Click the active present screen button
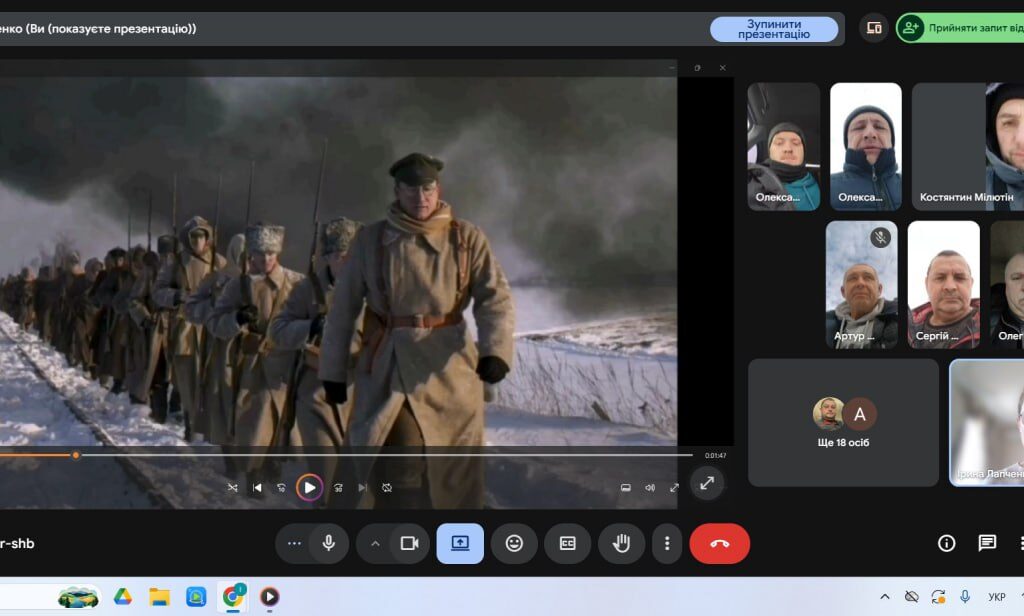The height and width of the screenshot is (616, 1024). 460,543
